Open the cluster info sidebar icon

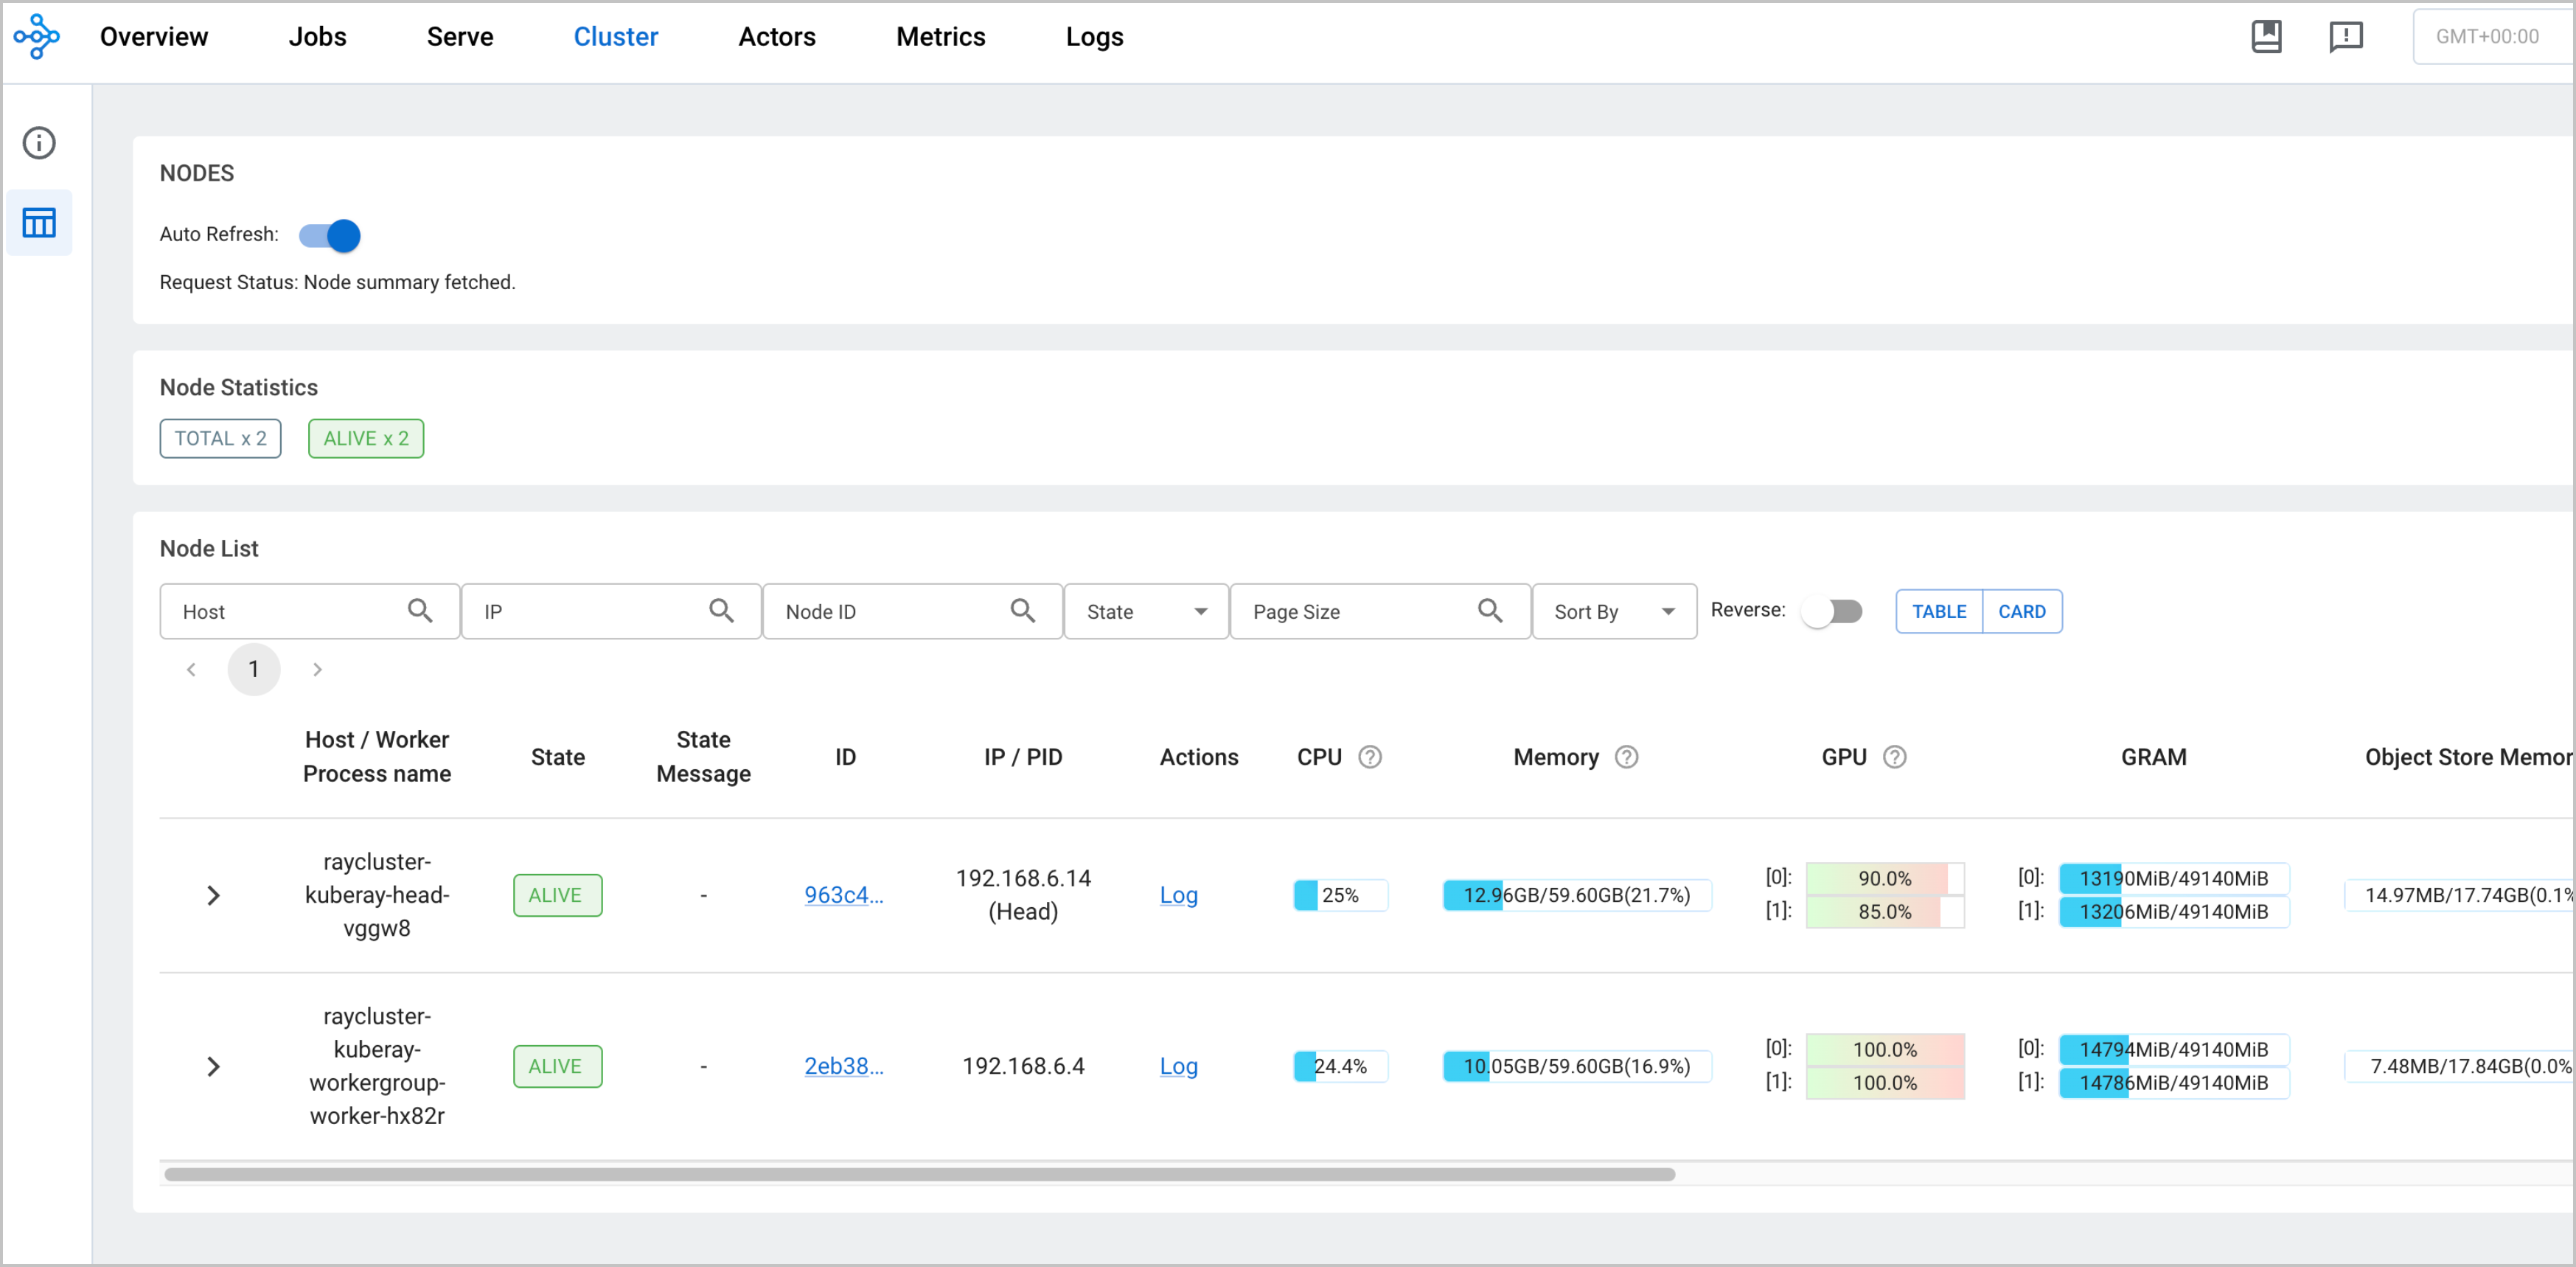coord(39,143)
